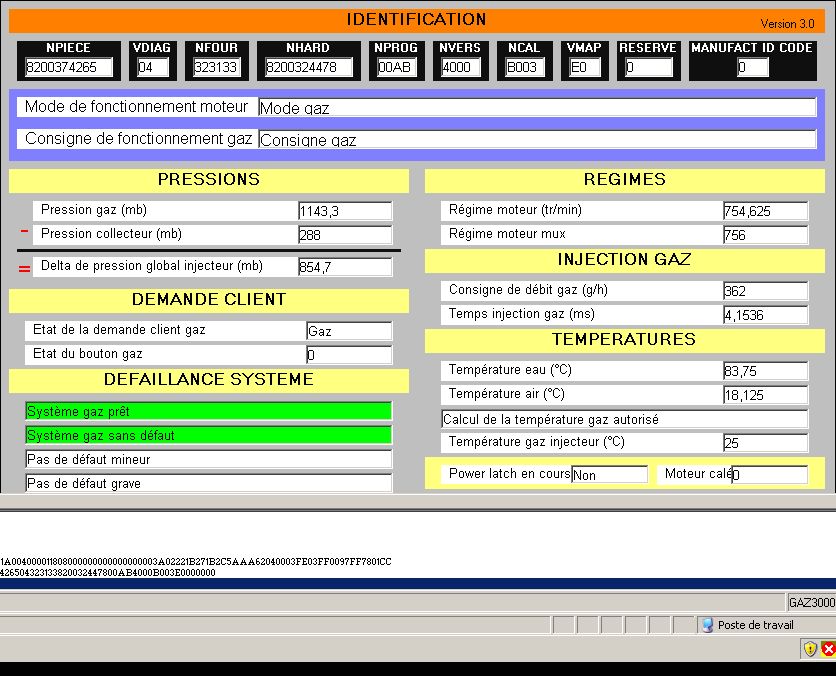836x676 pixels.
Task: Click the red minus sign beside Pression collecteur
Action: (24, 232)
